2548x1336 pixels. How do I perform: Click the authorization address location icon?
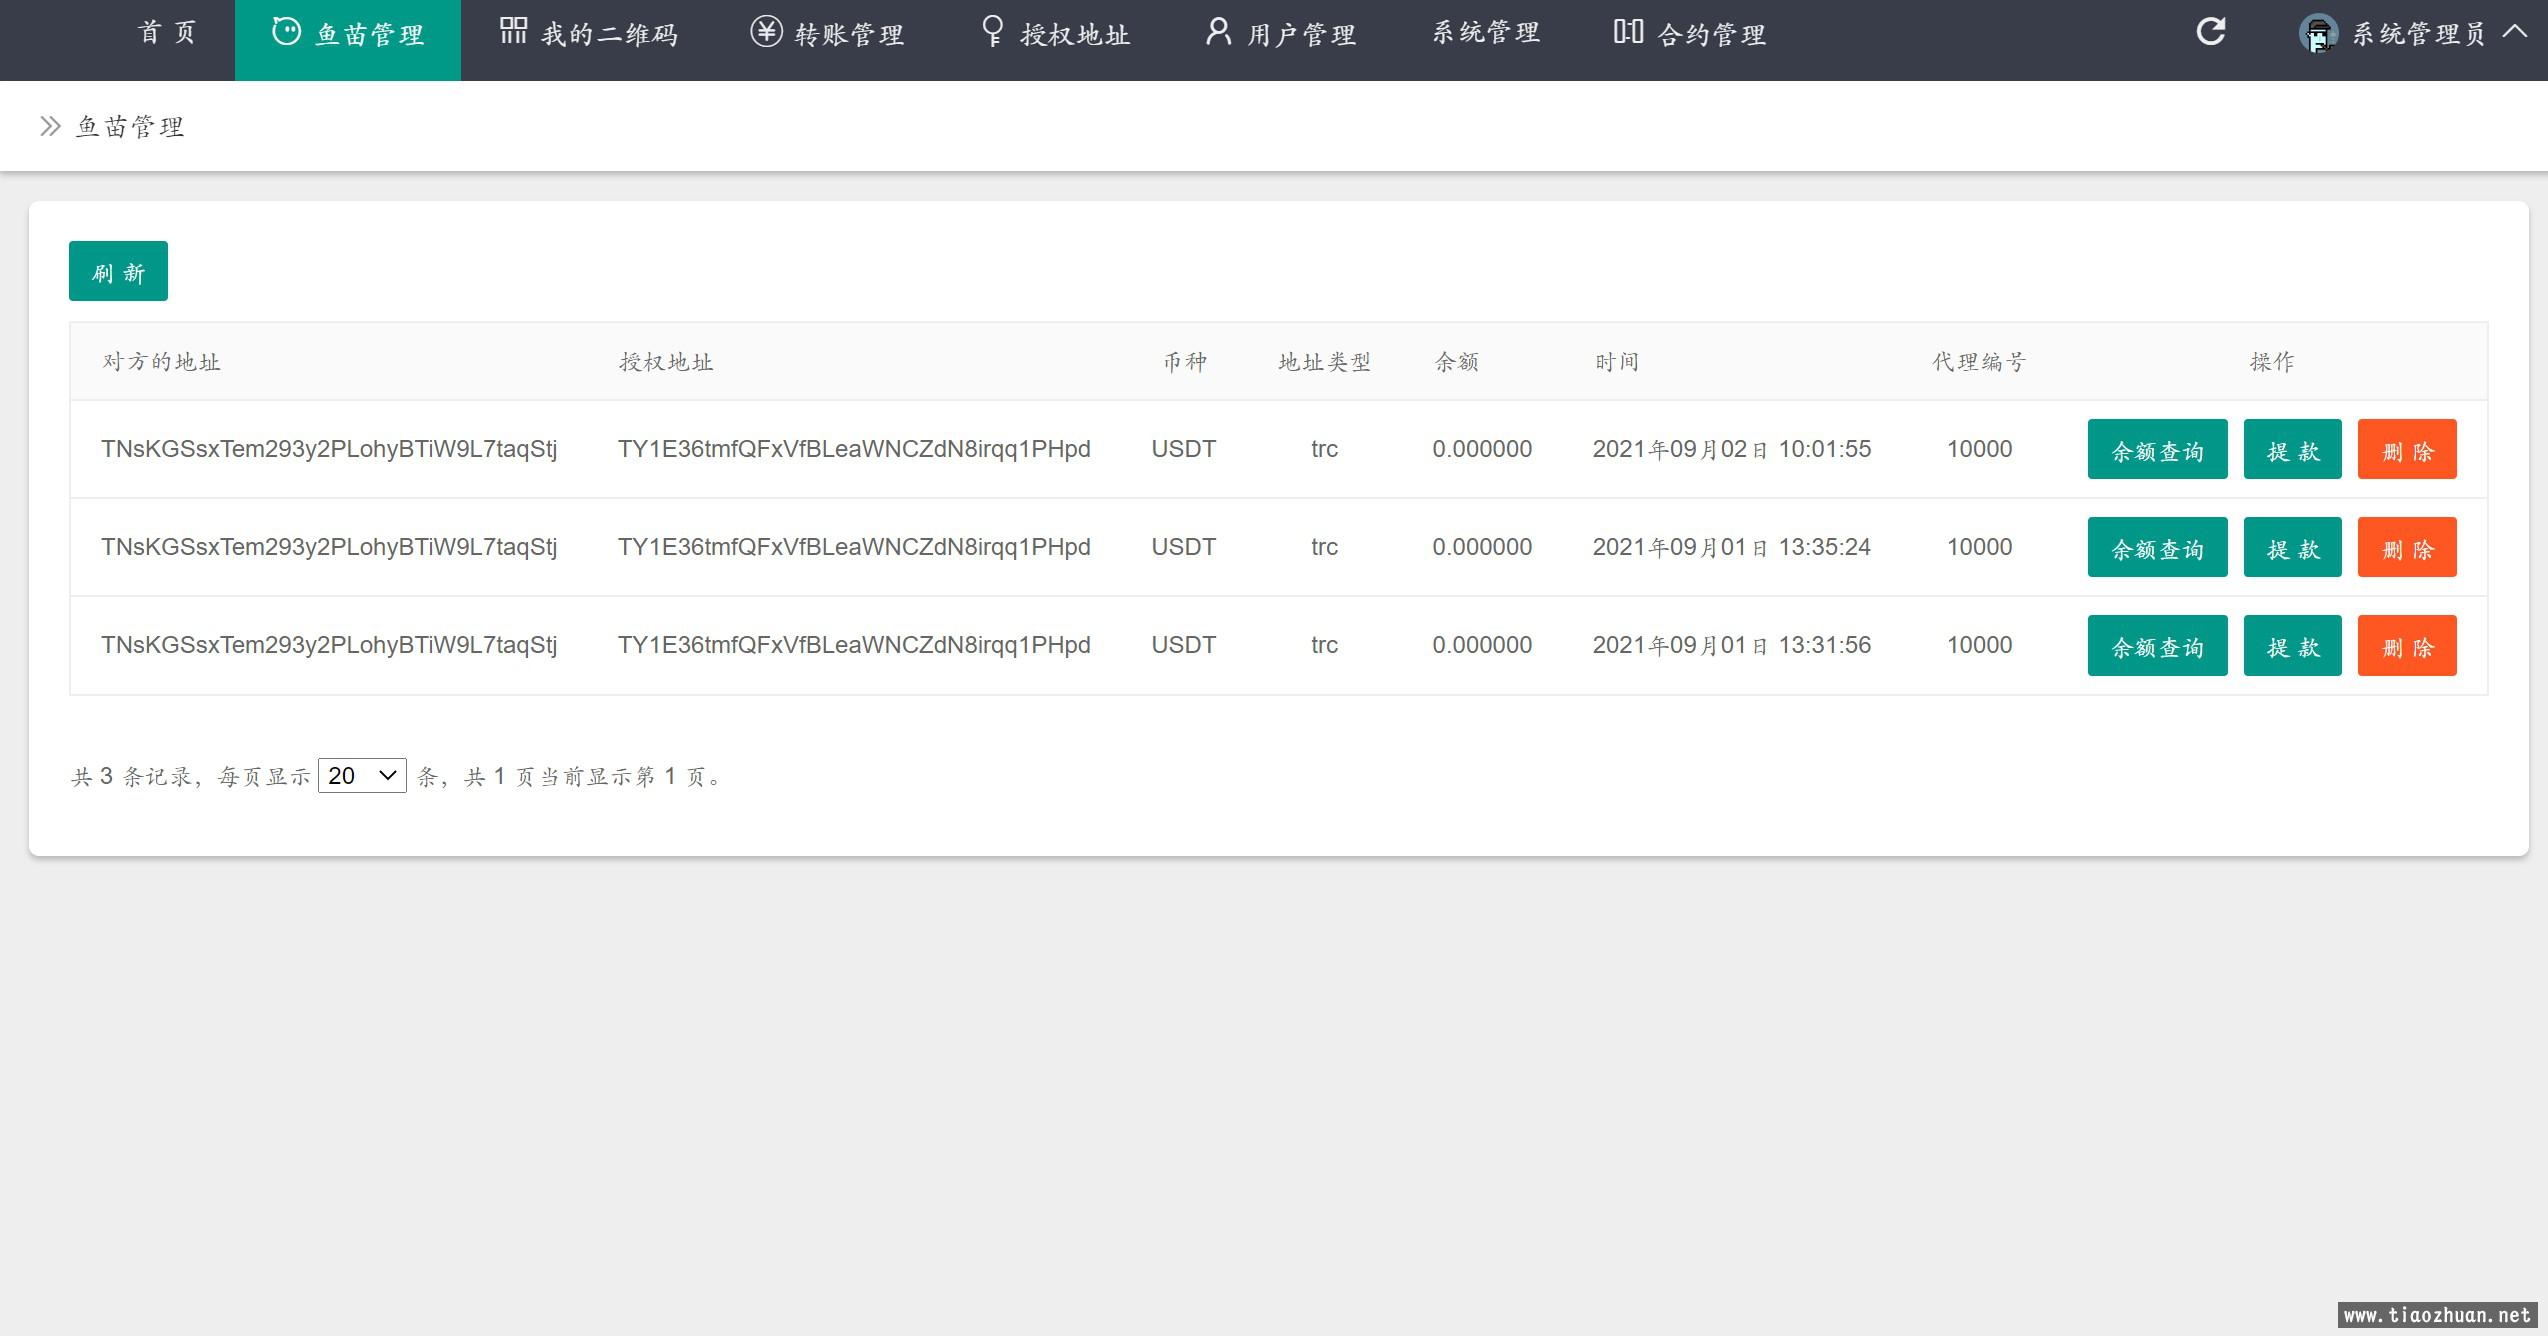[x=992, y=31]
